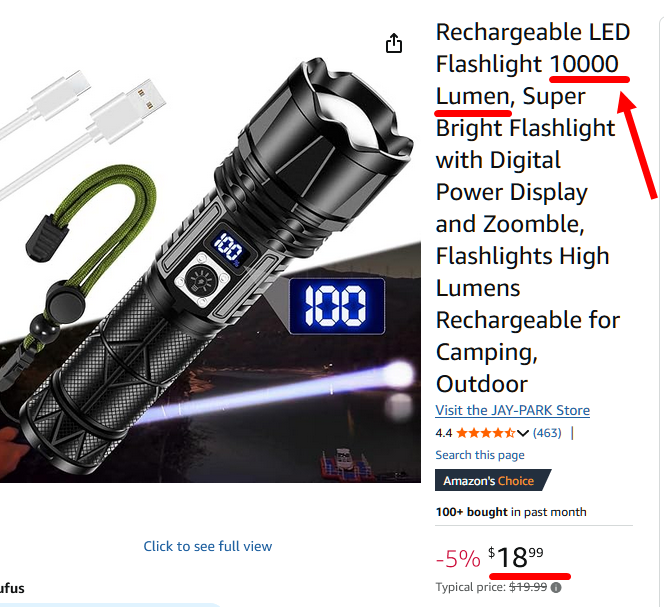Visit the JAY-PARK Store link
Viewport: 664px width, 607px height.
click(512, 410)
